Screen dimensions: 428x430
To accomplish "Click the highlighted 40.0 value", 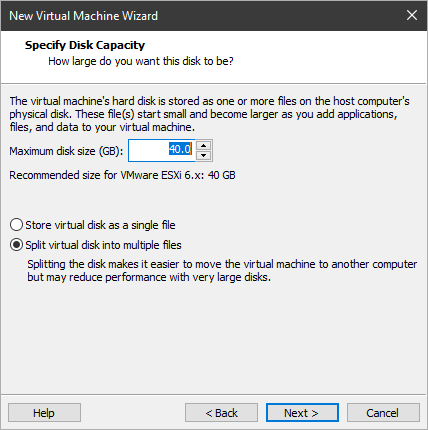I will point(180,149).
